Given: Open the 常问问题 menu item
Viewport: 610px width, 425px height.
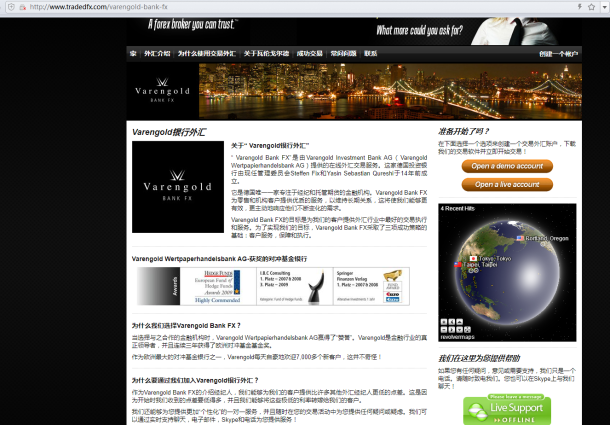Looking at the screenshot, I should click(343, 53).
